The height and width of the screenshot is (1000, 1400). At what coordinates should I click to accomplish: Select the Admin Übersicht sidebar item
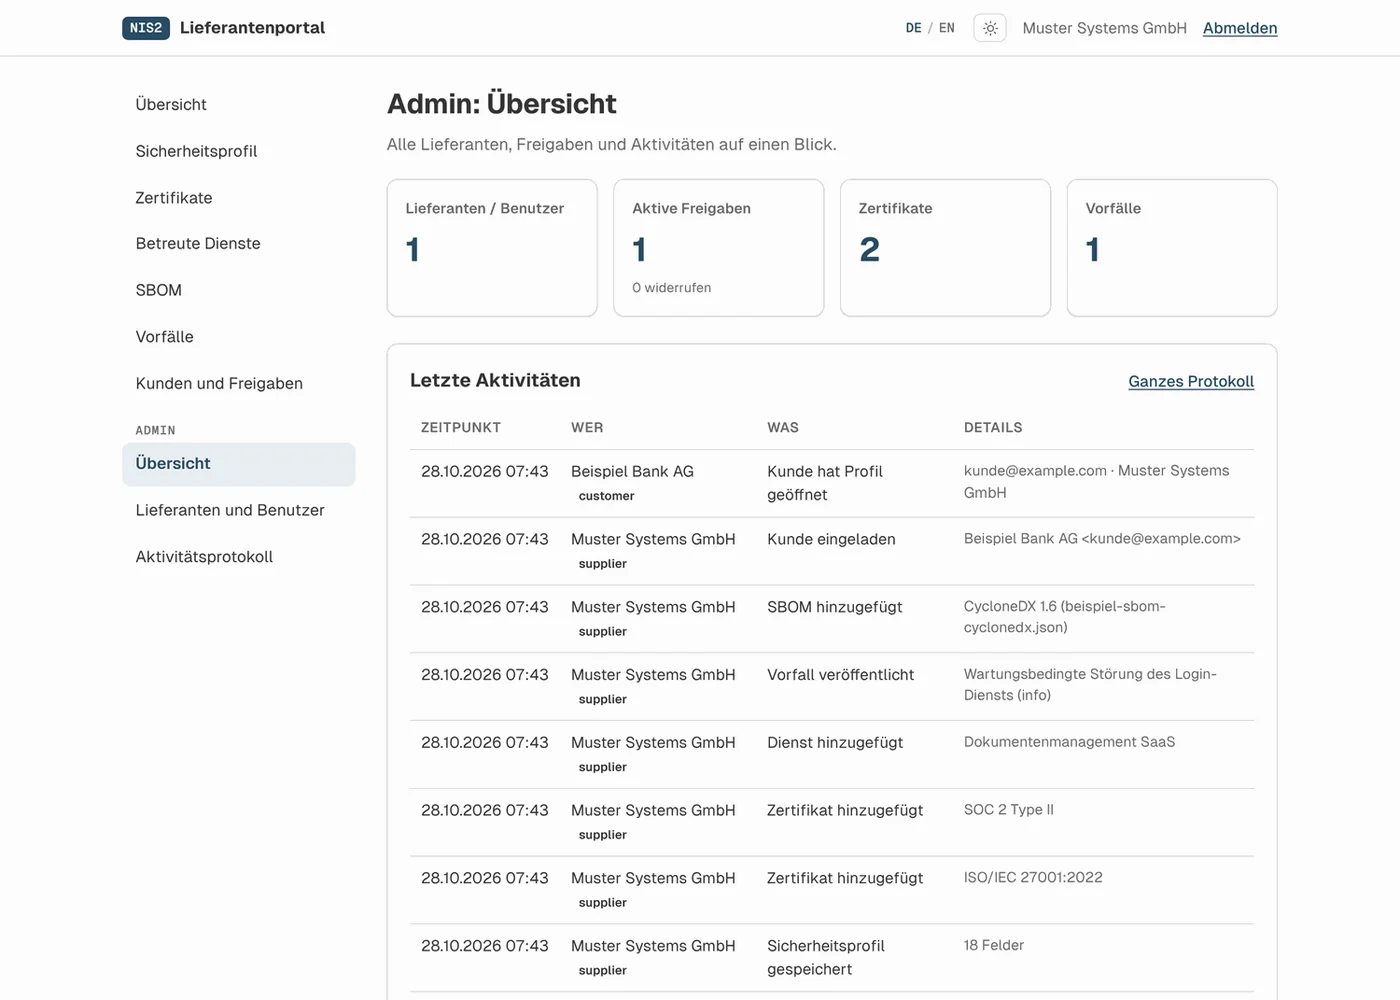point(239,464)
